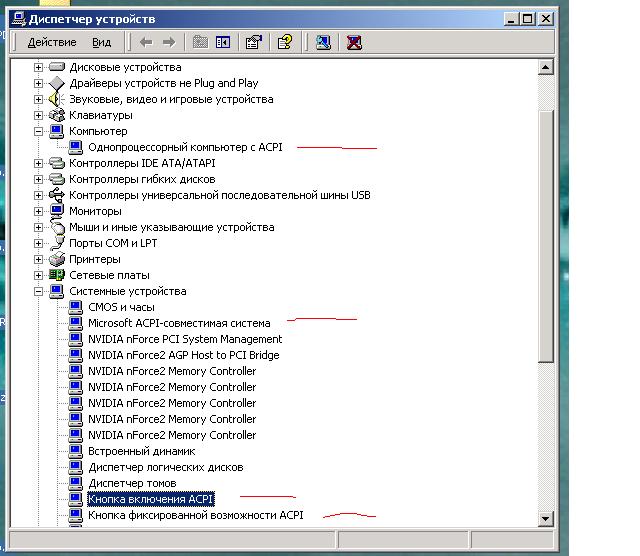The width and height of the screenshot is (640, 556).
Task: Click the grayed up-one-level toolbar icon
Action: (x=200, y=42)
